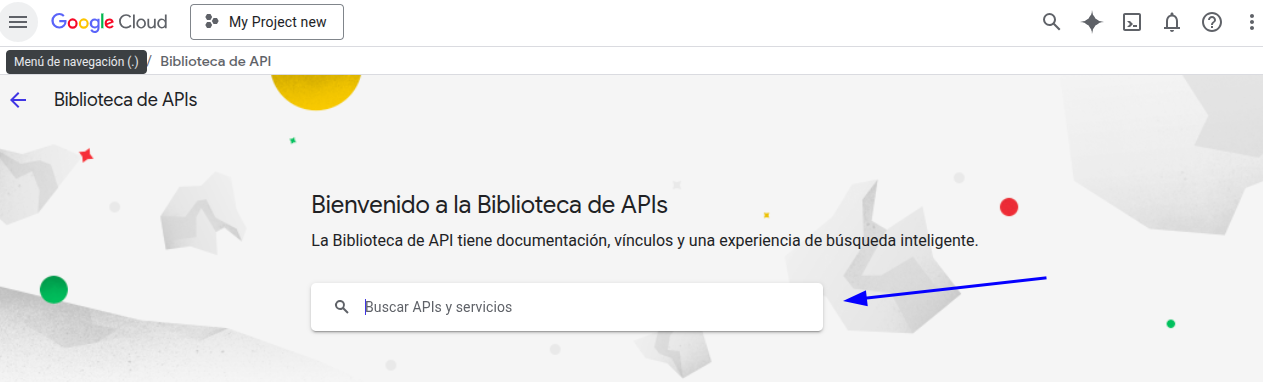The width and height of the screenshot is (1263, 382).
Task: Open Gemini AI sparkle assistant icon
Action: (1092, 22)
